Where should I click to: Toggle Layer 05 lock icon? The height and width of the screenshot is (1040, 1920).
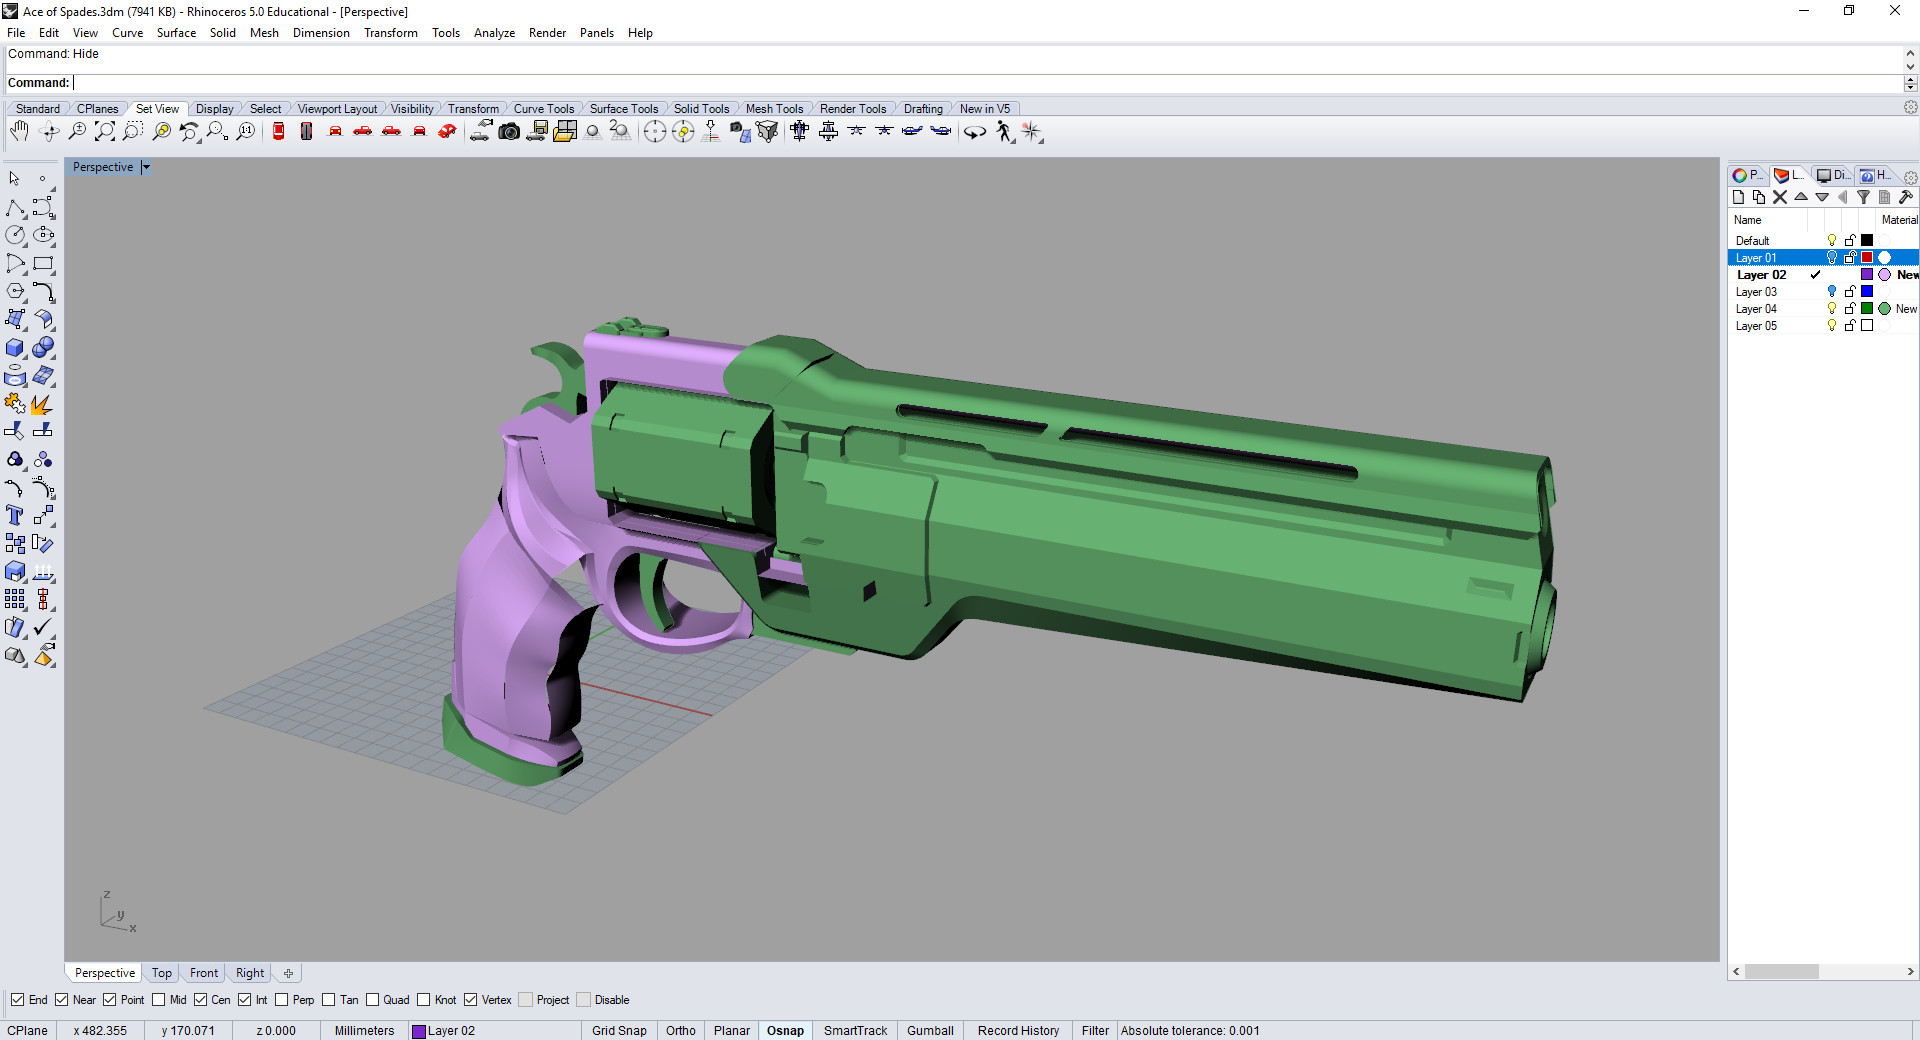pos(1850,326)
